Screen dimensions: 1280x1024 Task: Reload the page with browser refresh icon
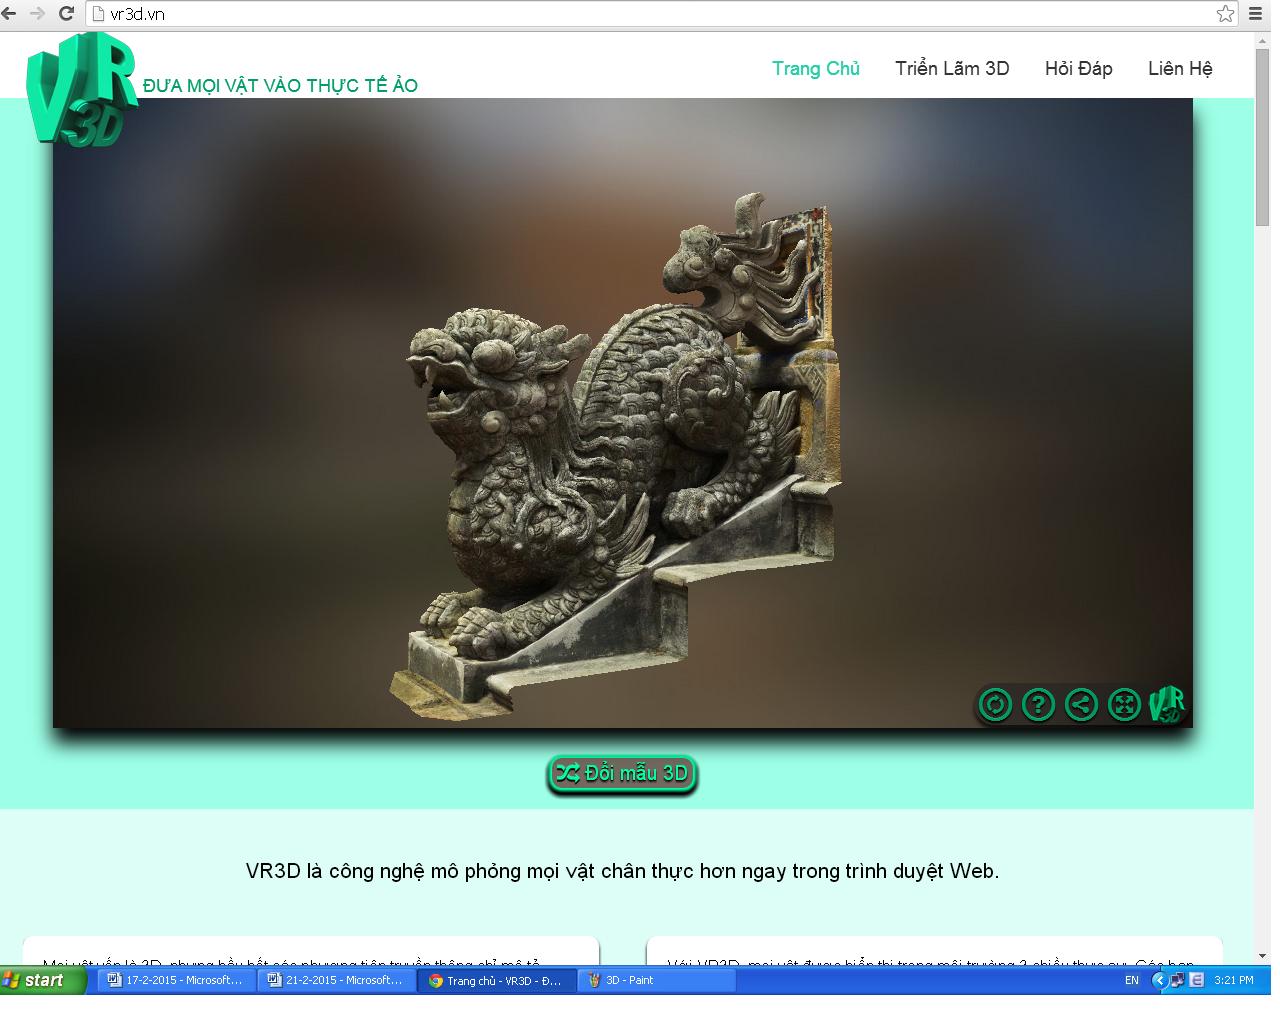tap(66, 13)
